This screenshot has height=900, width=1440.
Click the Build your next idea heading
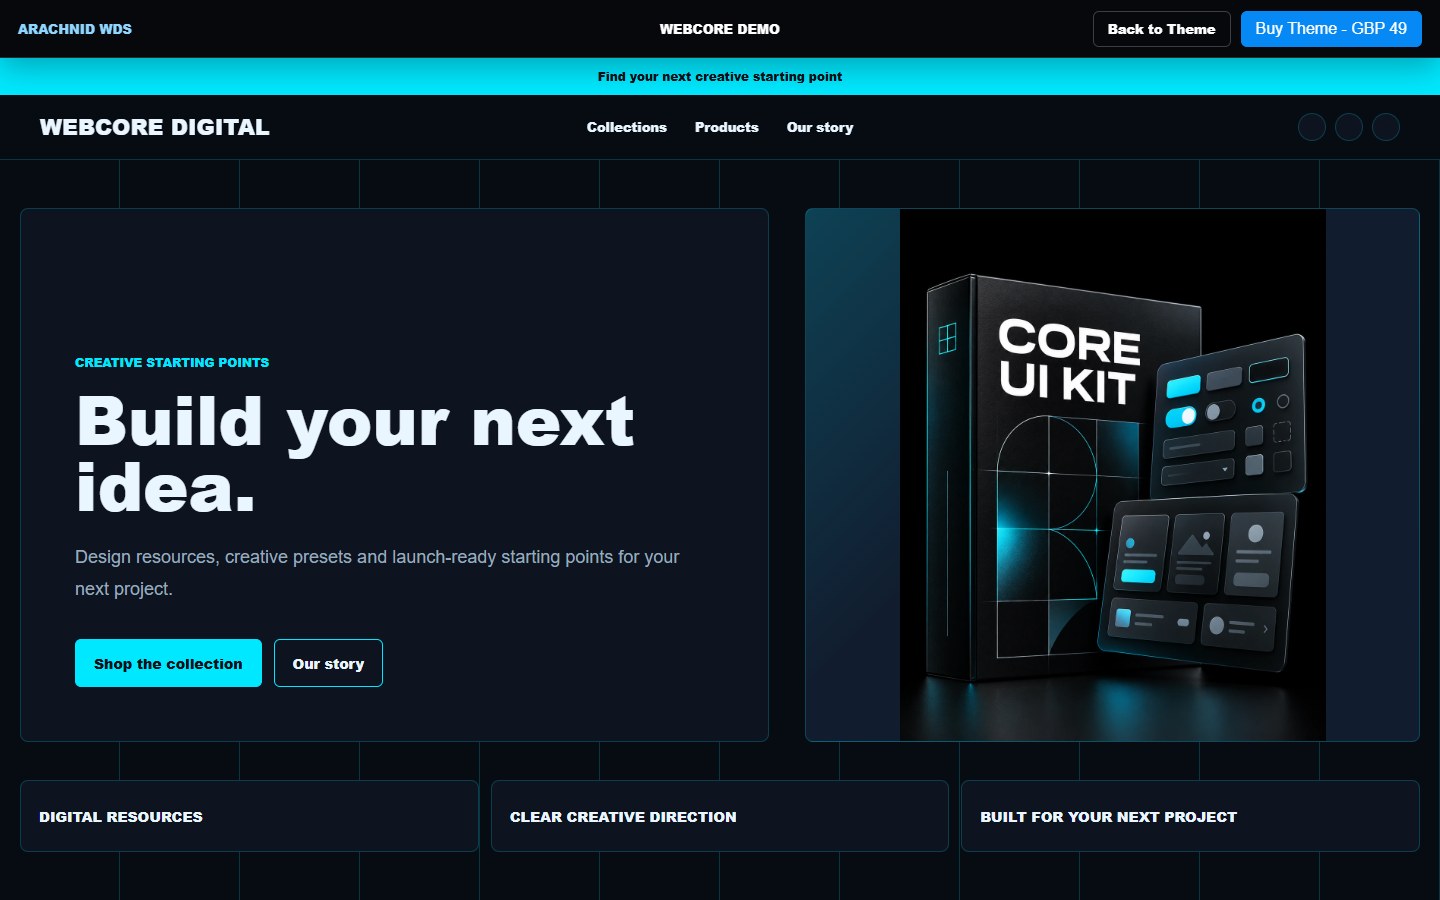(x=355, y=455)
